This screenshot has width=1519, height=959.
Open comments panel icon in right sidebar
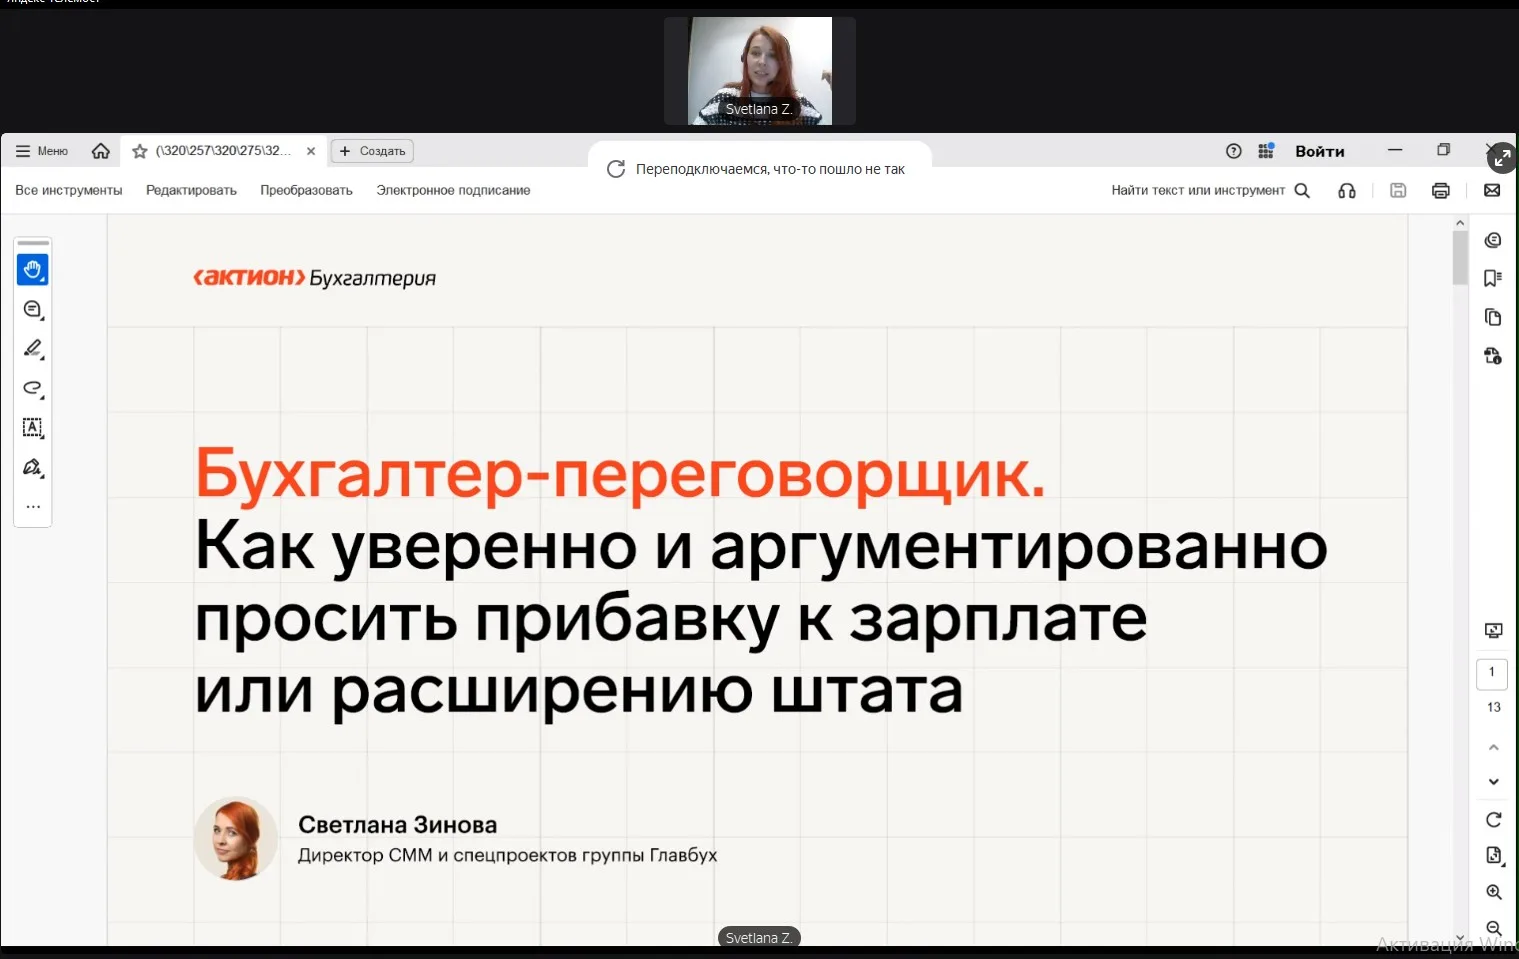click(1493, 240)
